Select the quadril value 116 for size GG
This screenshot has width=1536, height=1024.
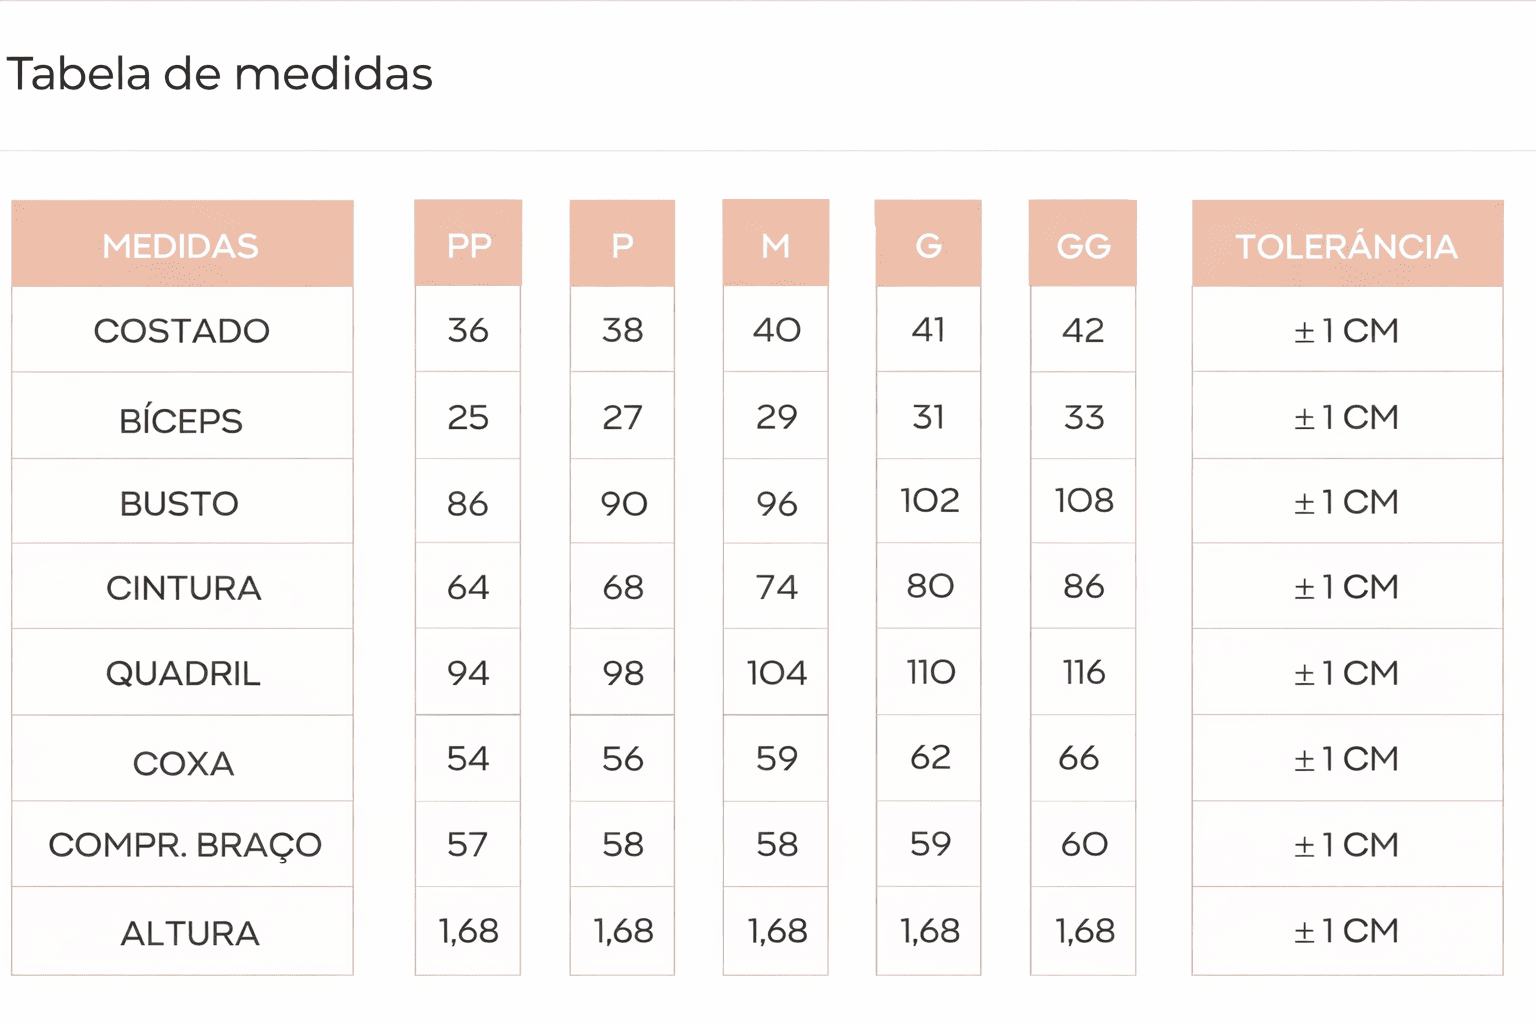click(x=1083, y=673)
